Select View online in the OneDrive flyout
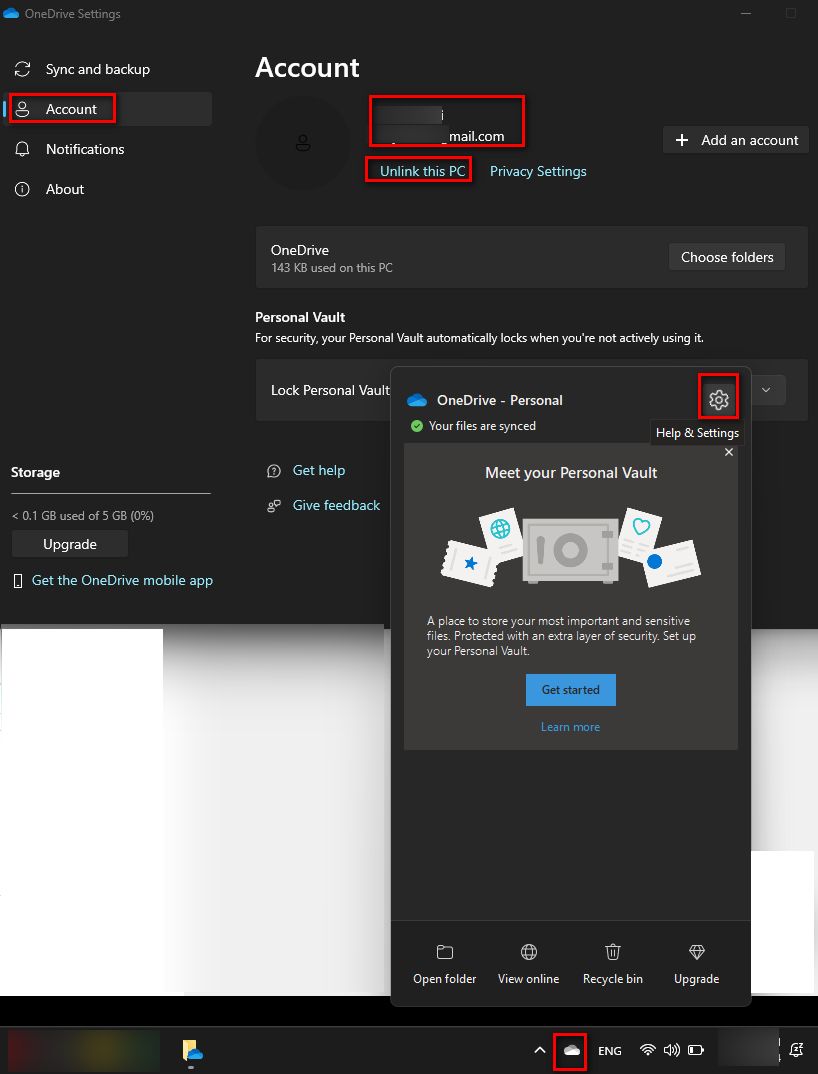818x1074 pixels. pos(528,963)
